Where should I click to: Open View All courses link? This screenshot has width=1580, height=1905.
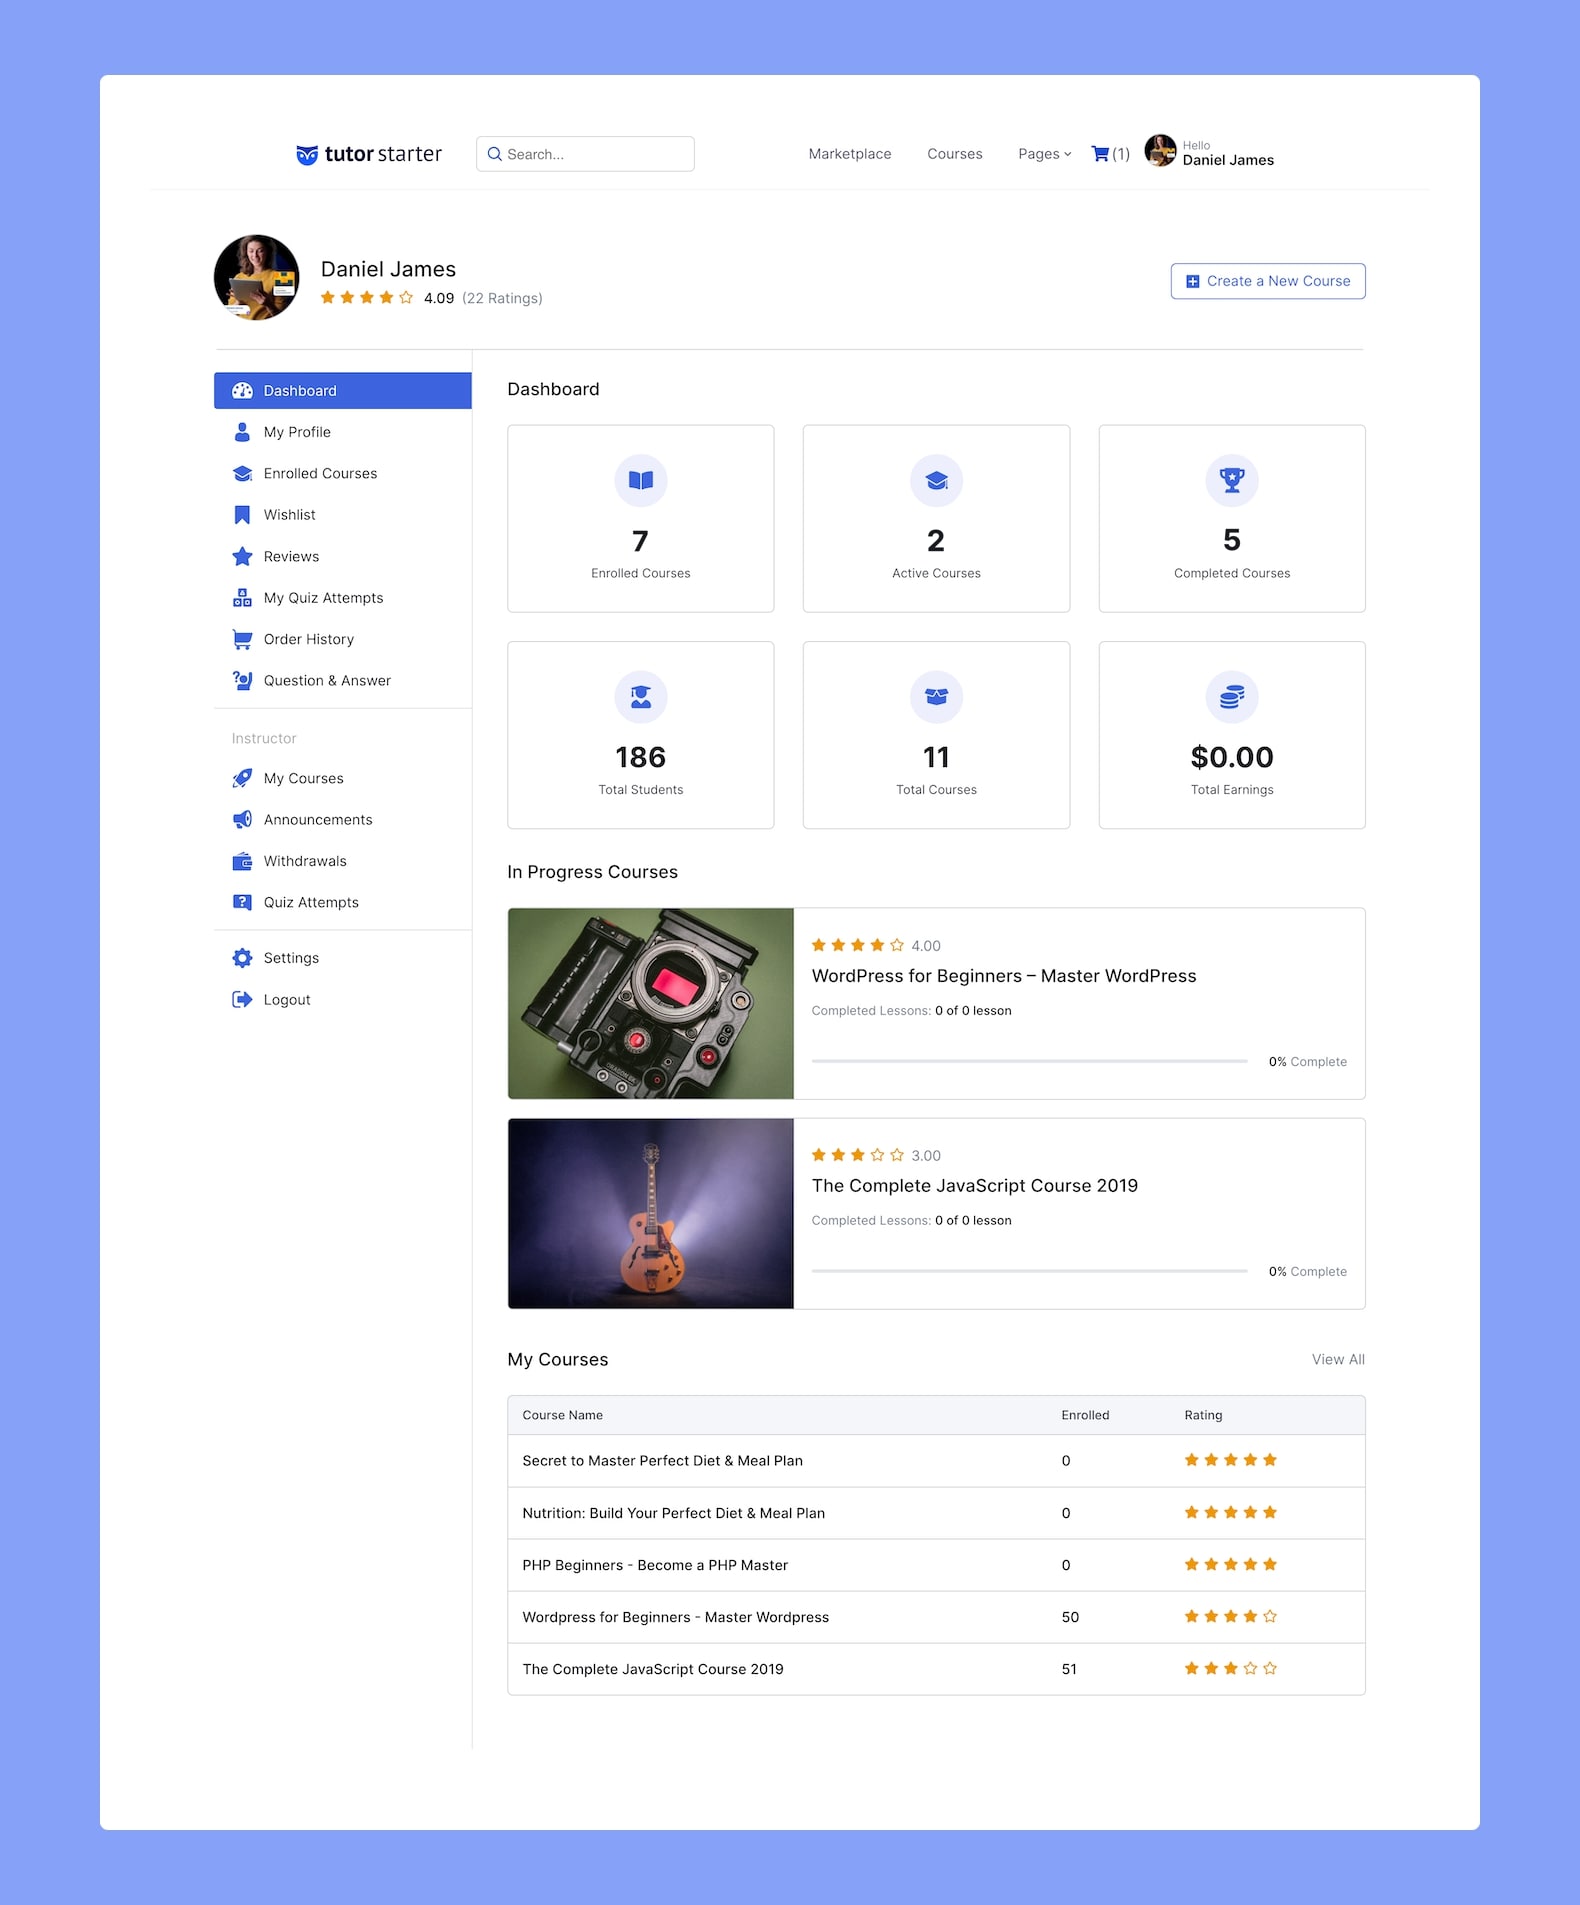(x=1338, y=1359)
